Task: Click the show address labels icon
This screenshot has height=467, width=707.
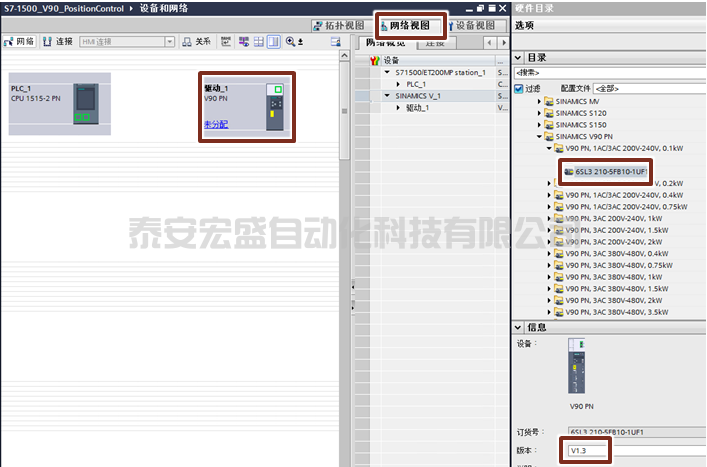Action: (226, 41)
